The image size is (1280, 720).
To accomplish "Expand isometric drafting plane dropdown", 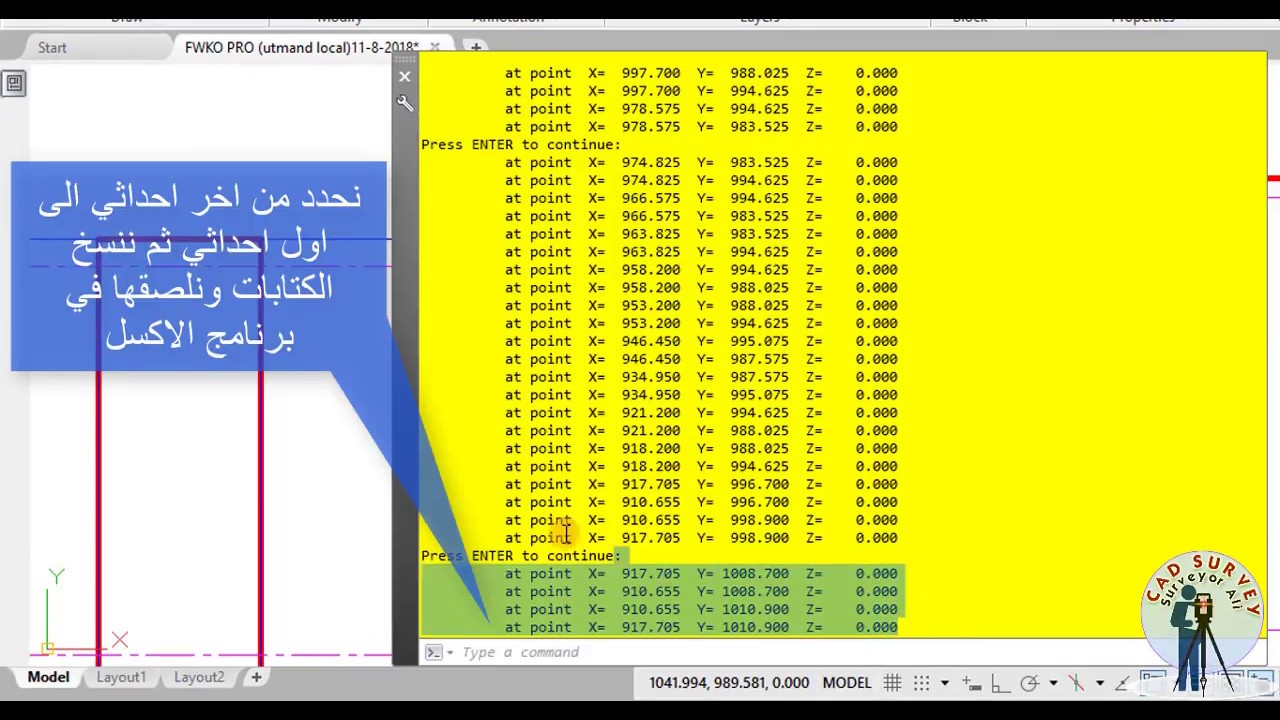I will pyautogui.click(x=1099, y=683).
